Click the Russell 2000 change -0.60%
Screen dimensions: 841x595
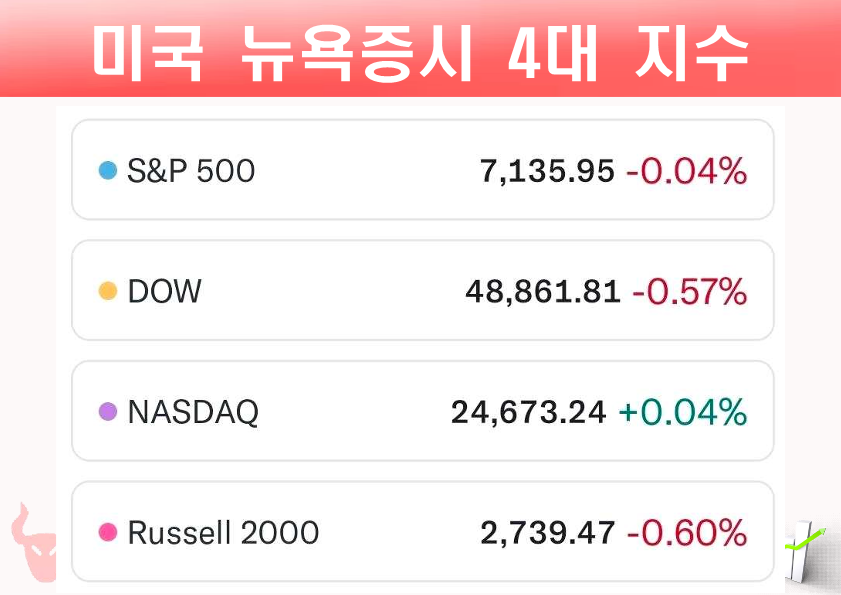click(x=686, y=532)
